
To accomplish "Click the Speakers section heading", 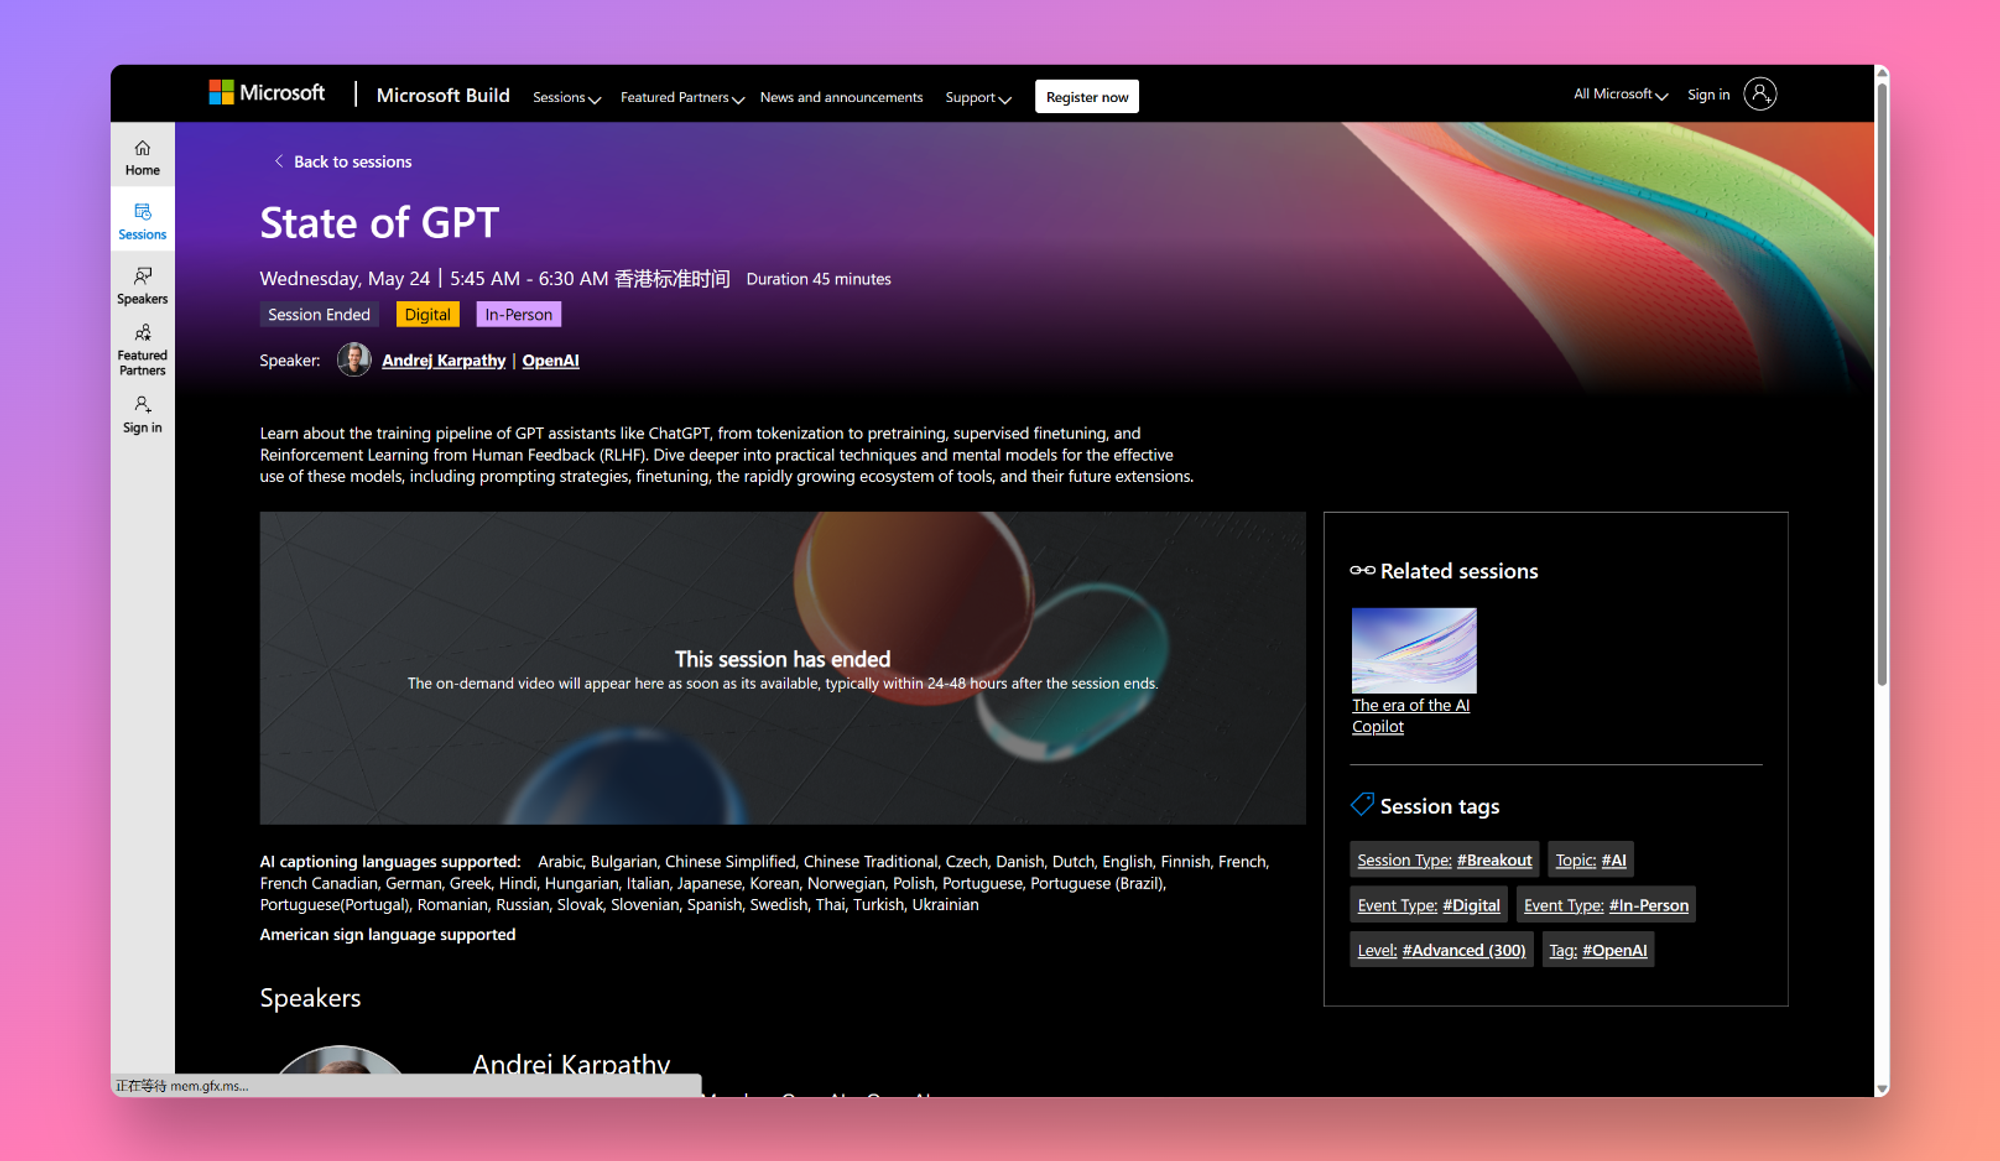I will point(310,998).
